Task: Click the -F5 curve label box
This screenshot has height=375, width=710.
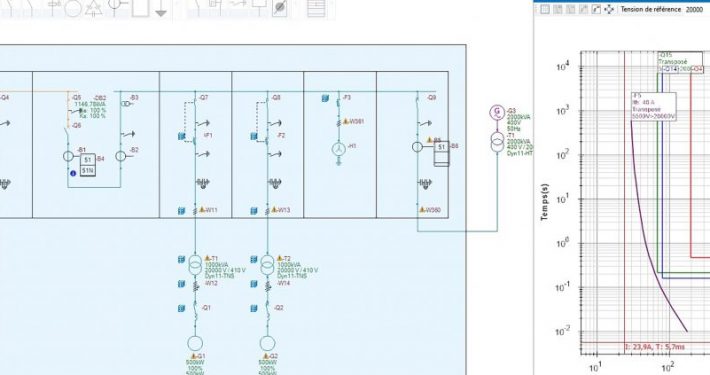Action: (x=654, y=106)
